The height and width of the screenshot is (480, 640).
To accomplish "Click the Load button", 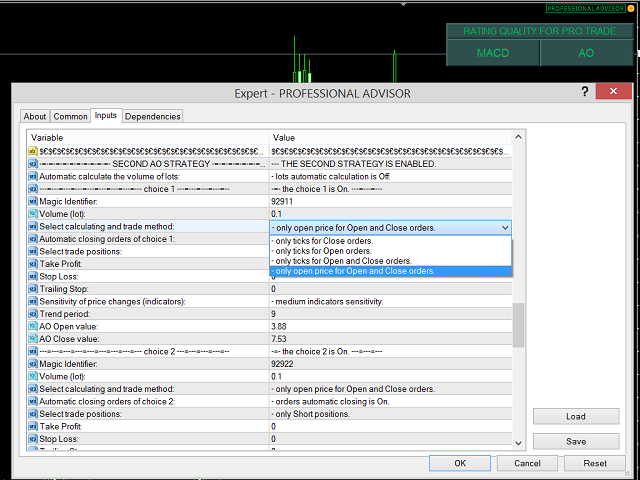I will [575, 417].
